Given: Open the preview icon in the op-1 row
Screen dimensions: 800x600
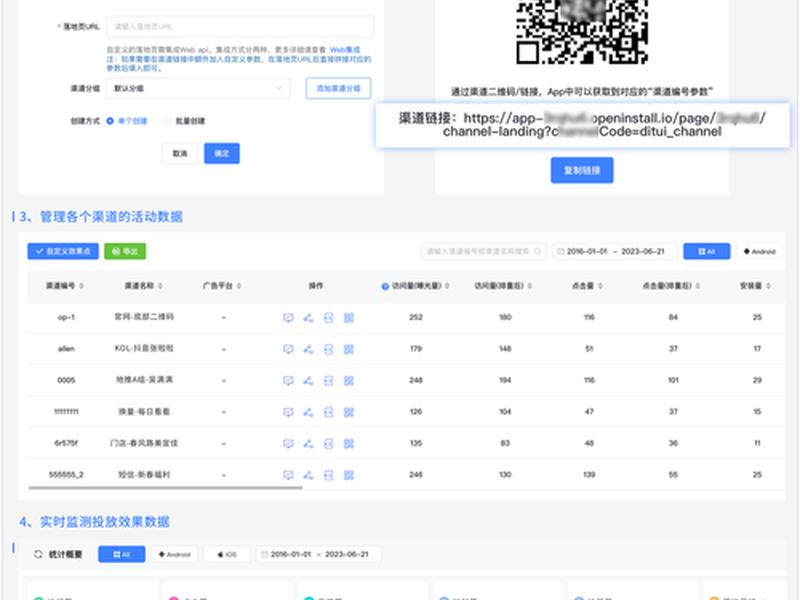Looking at the screenshot, I should coord(288,318).
